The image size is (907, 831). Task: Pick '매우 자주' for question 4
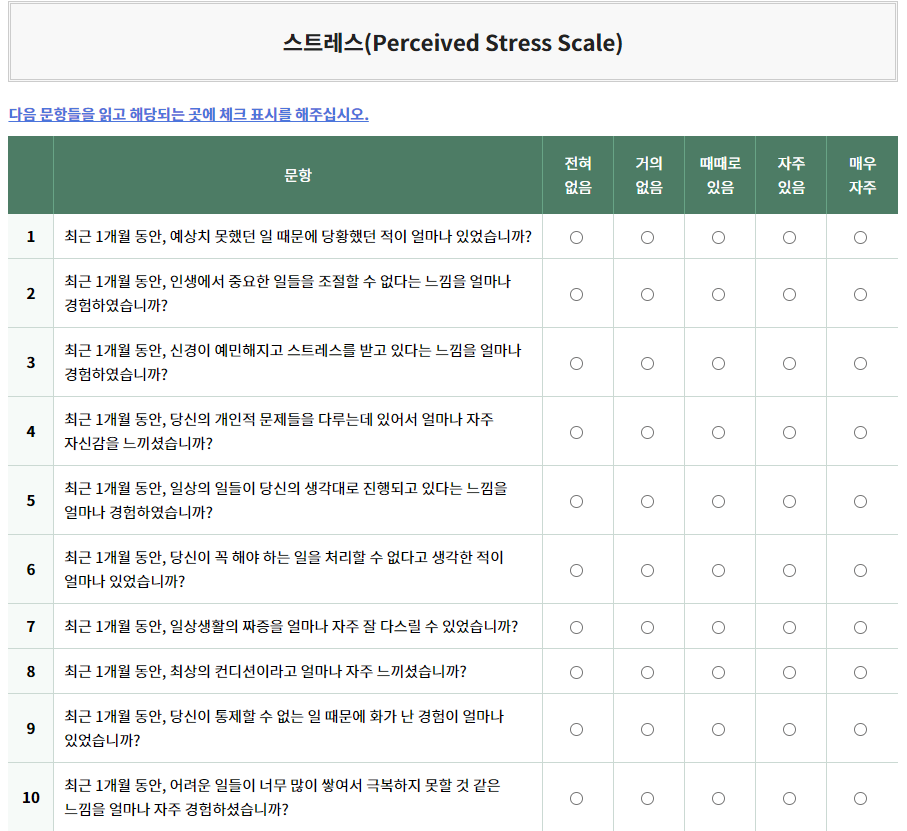pos(861,433)
